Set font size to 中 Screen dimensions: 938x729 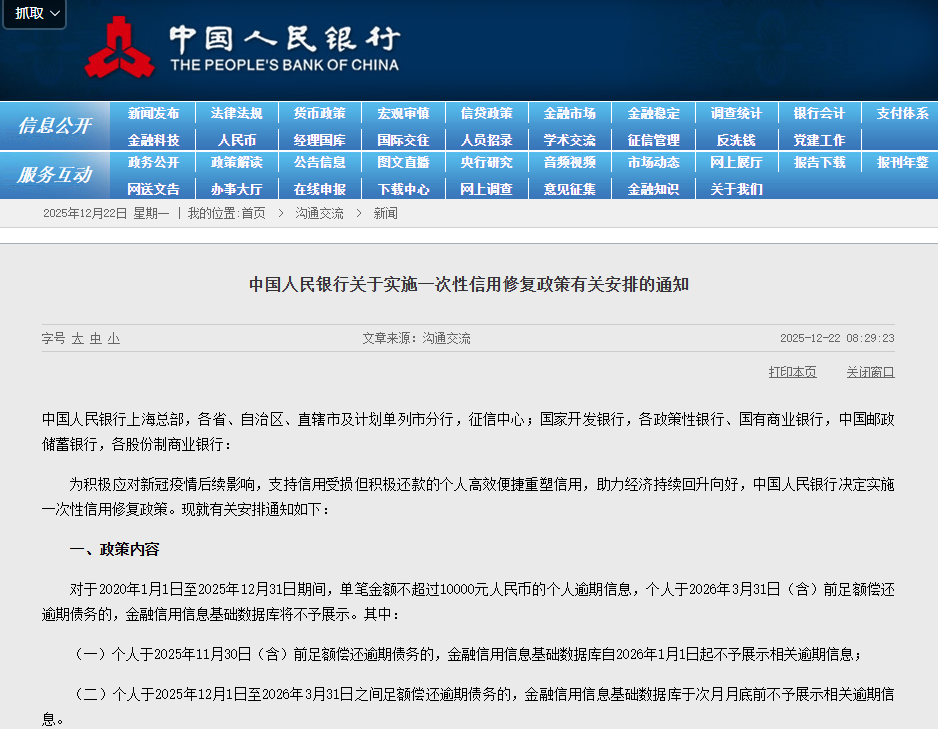(95, 339)
